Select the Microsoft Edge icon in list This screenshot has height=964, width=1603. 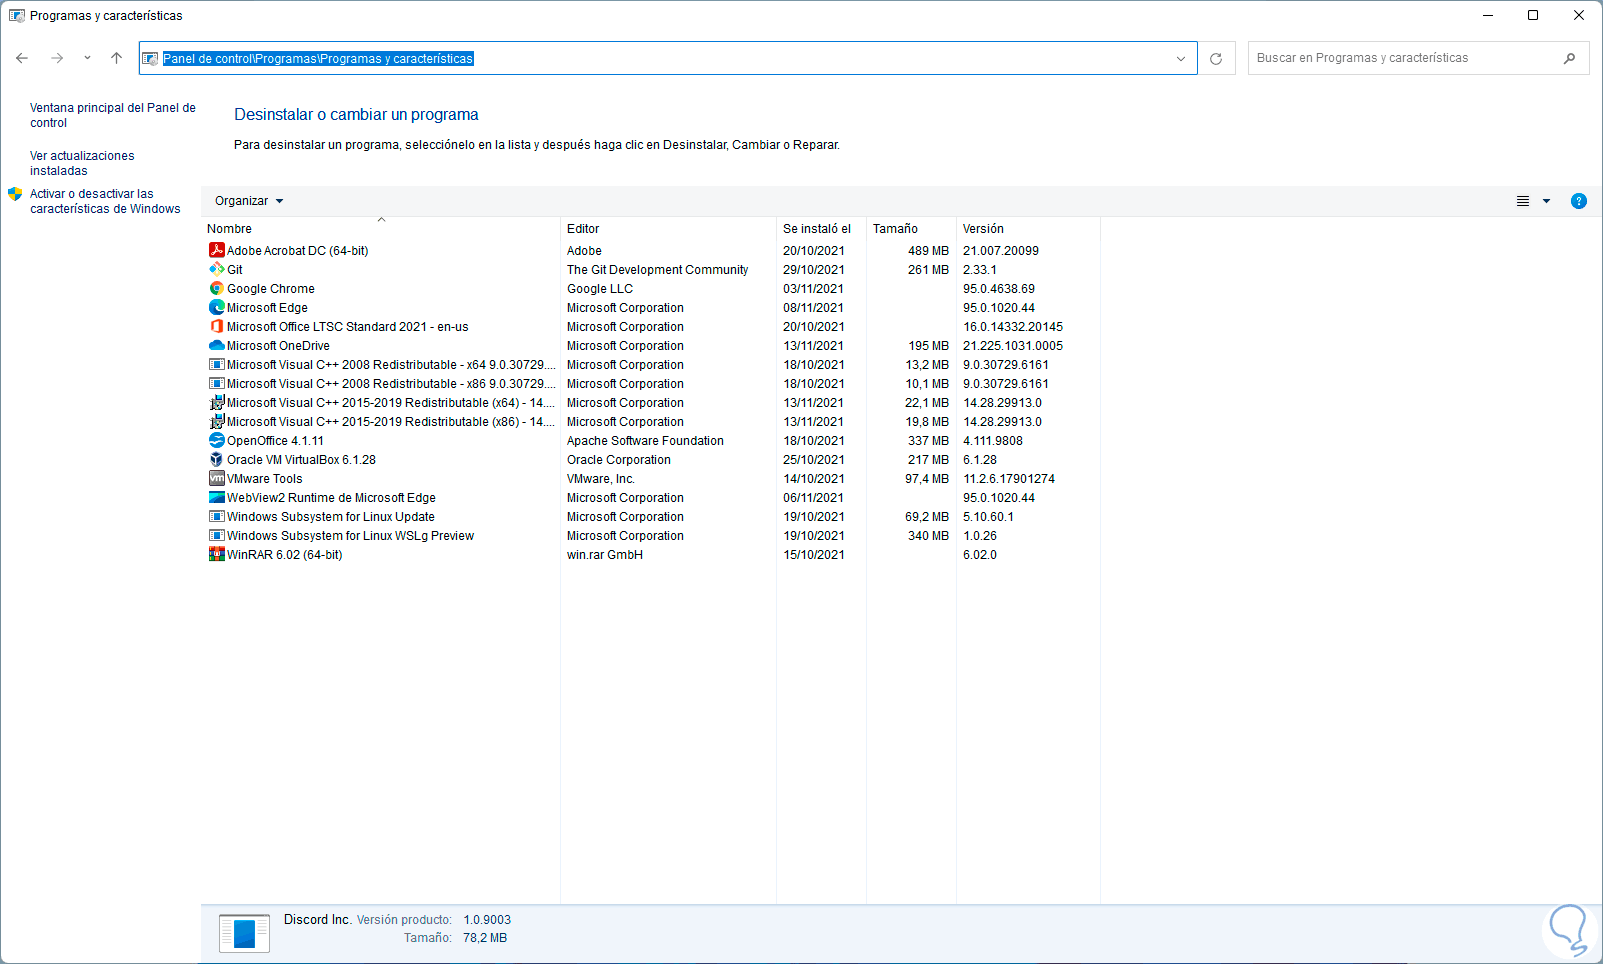[216, 307]
